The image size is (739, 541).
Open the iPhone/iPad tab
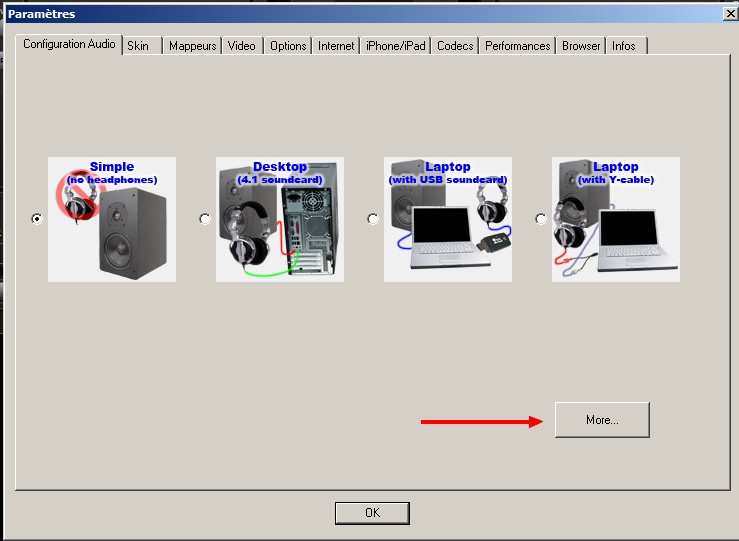click(395, 46)
